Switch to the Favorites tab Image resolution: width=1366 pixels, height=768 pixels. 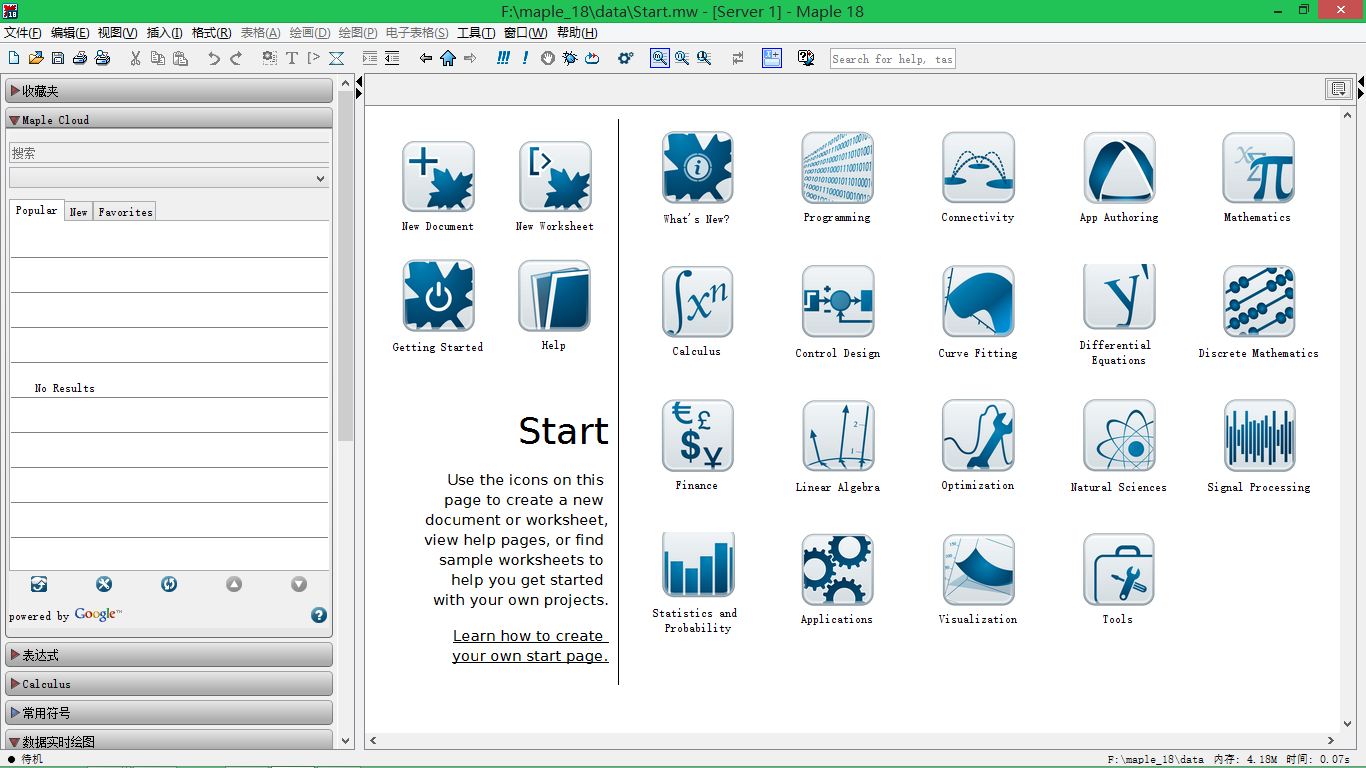coord(125,212)
